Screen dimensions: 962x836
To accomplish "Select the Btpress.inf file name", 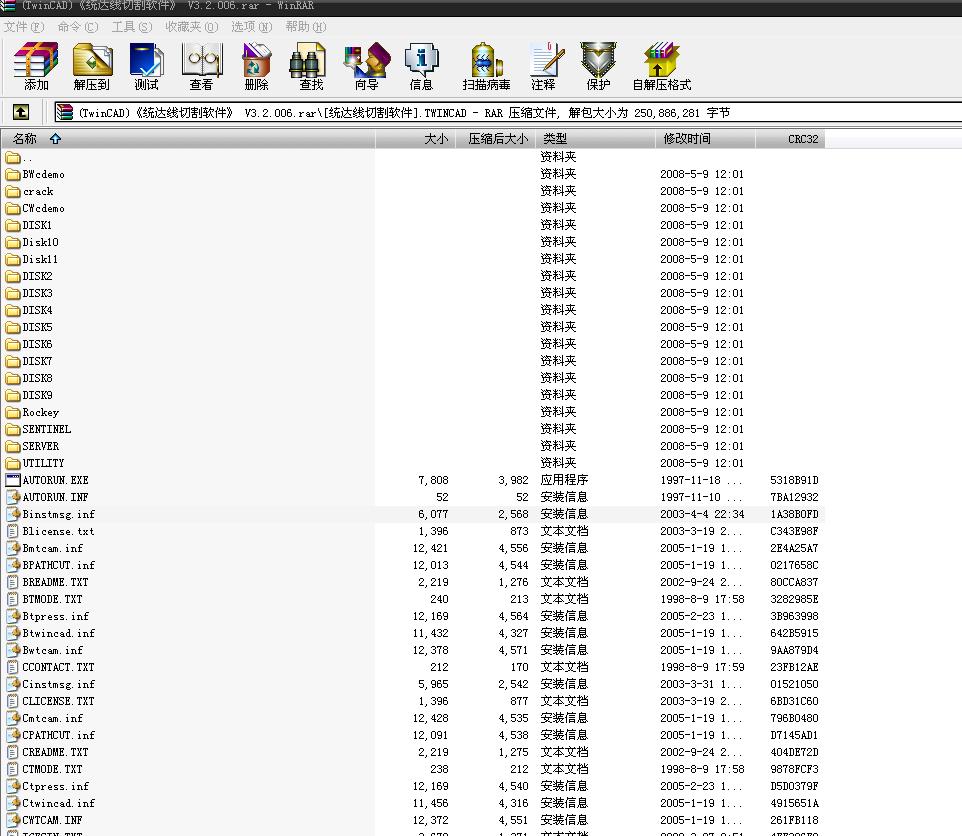I will pyautogui.click(x=56, y=616).
